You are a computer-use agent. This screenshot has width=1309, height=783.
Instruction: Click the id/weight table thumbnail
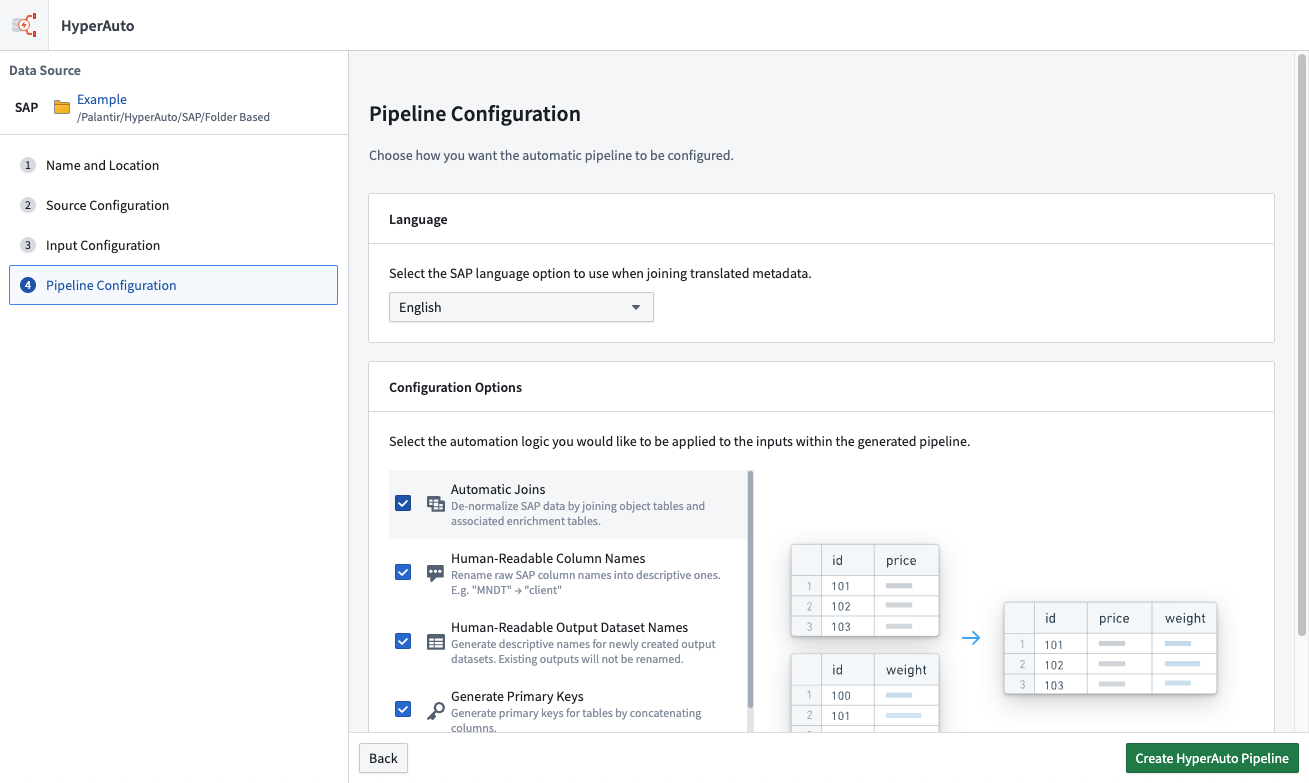865,693
